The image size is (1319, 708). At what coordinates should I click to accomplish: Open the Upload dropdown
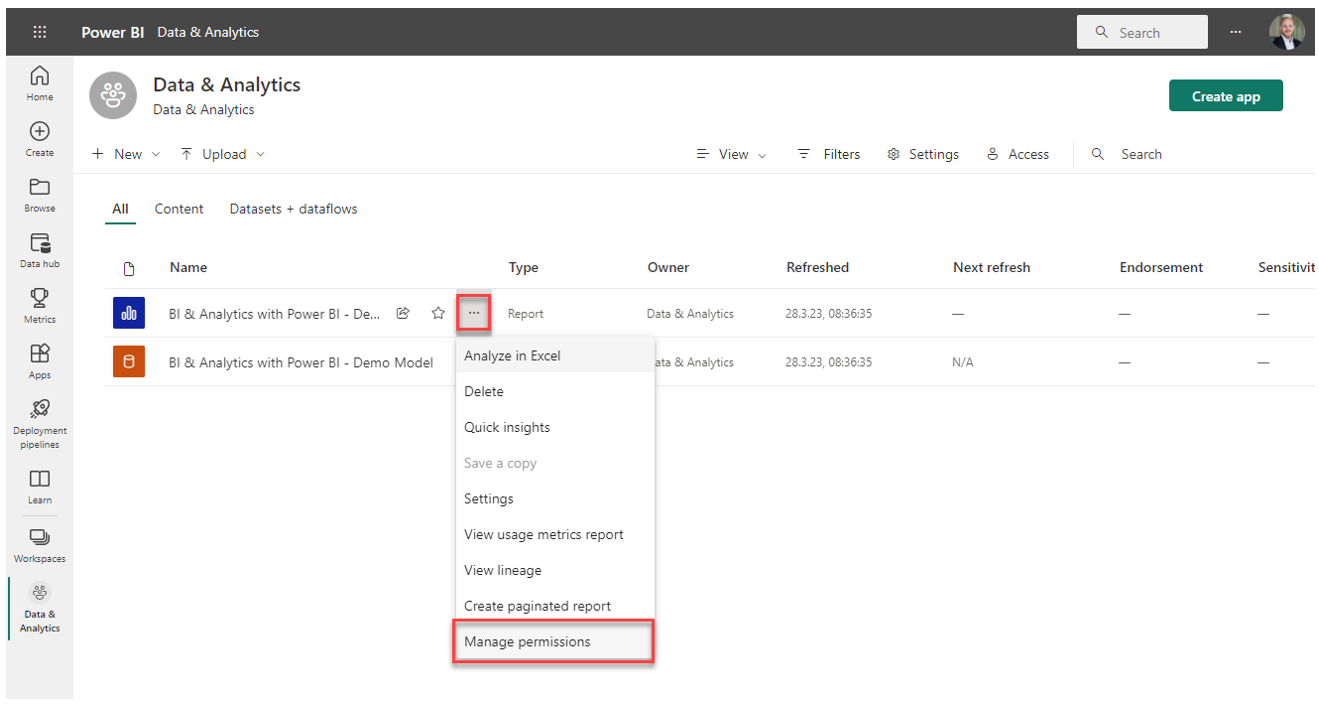(223, 154)
